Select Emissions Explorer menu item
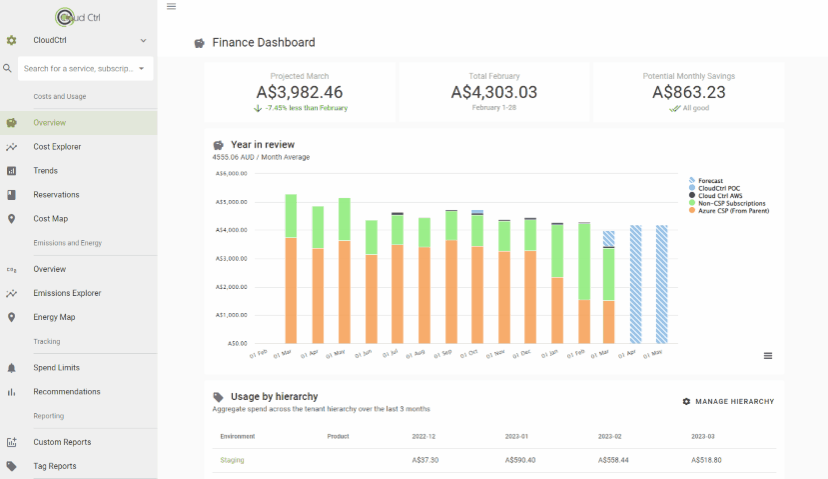The image size is (828, 479). 67,293
